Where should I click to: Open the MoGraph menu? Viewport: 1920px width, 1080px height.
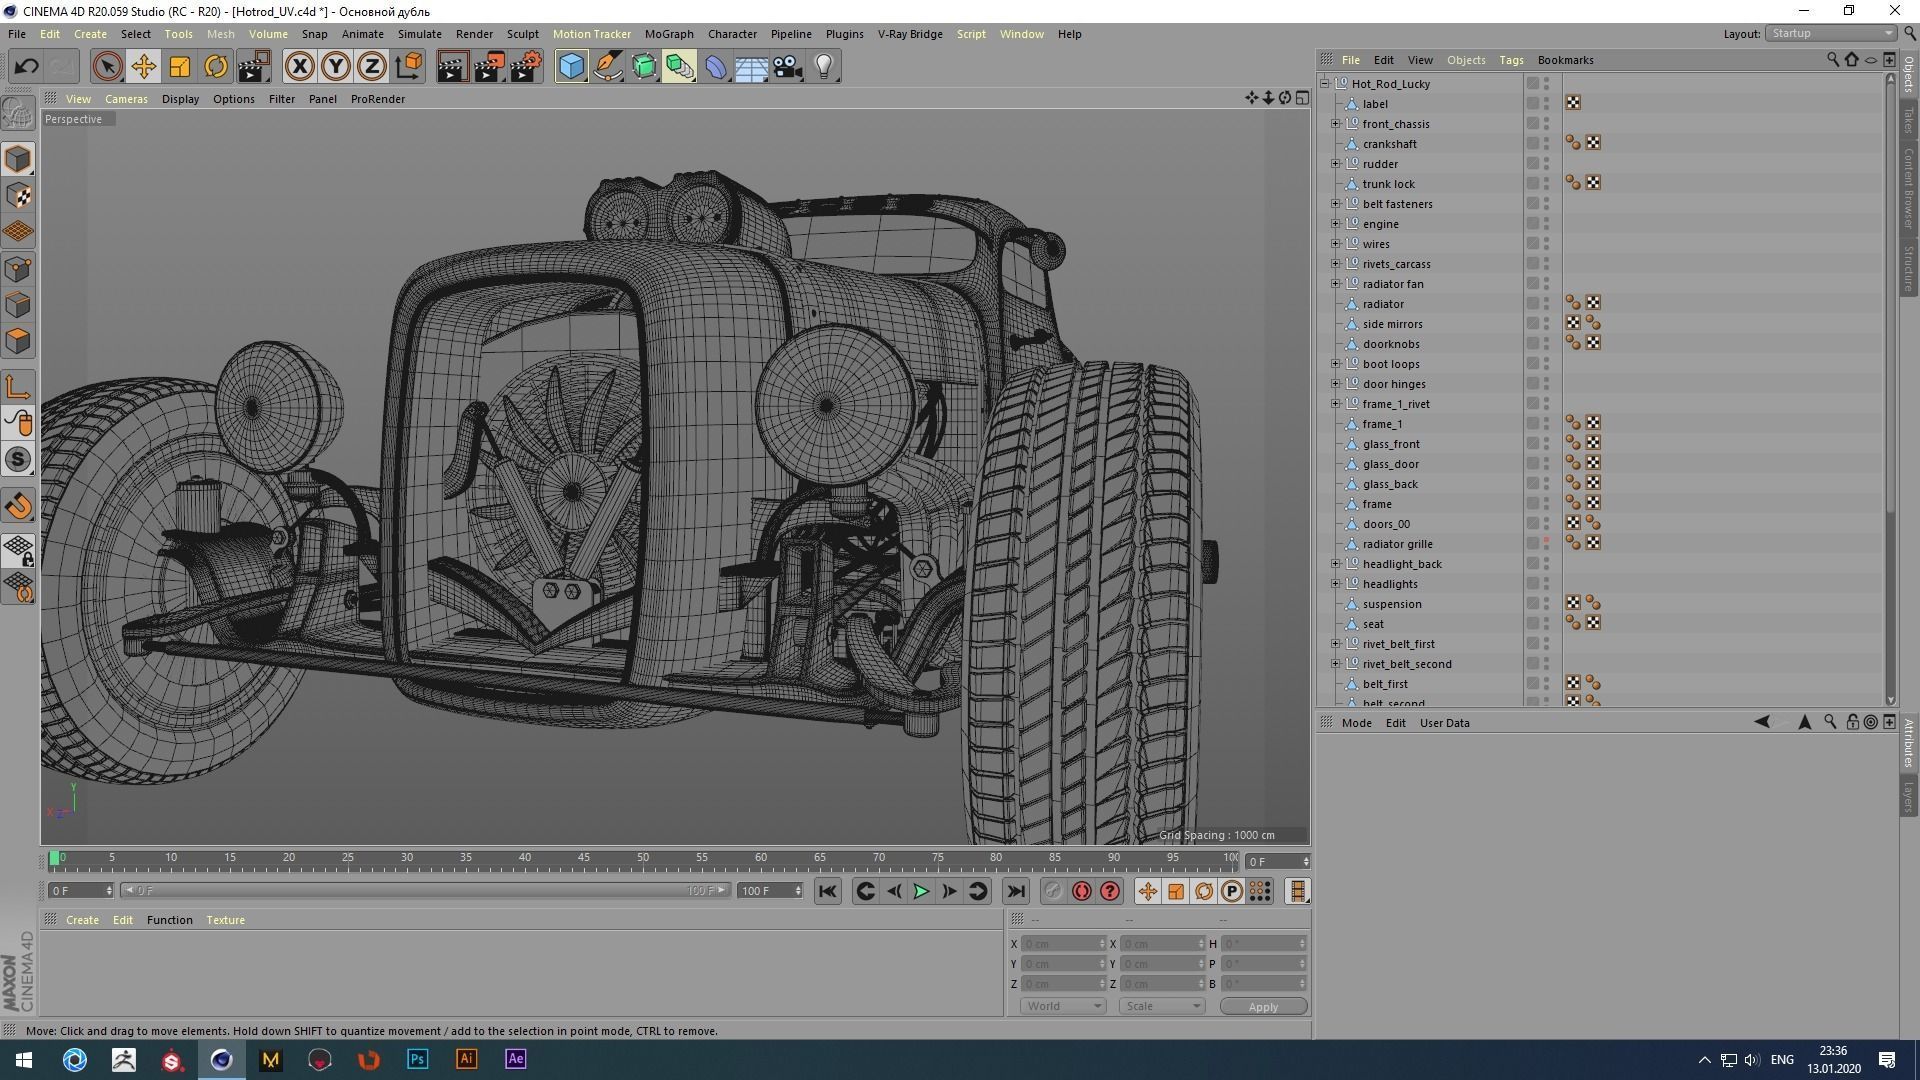pos(669,34)
